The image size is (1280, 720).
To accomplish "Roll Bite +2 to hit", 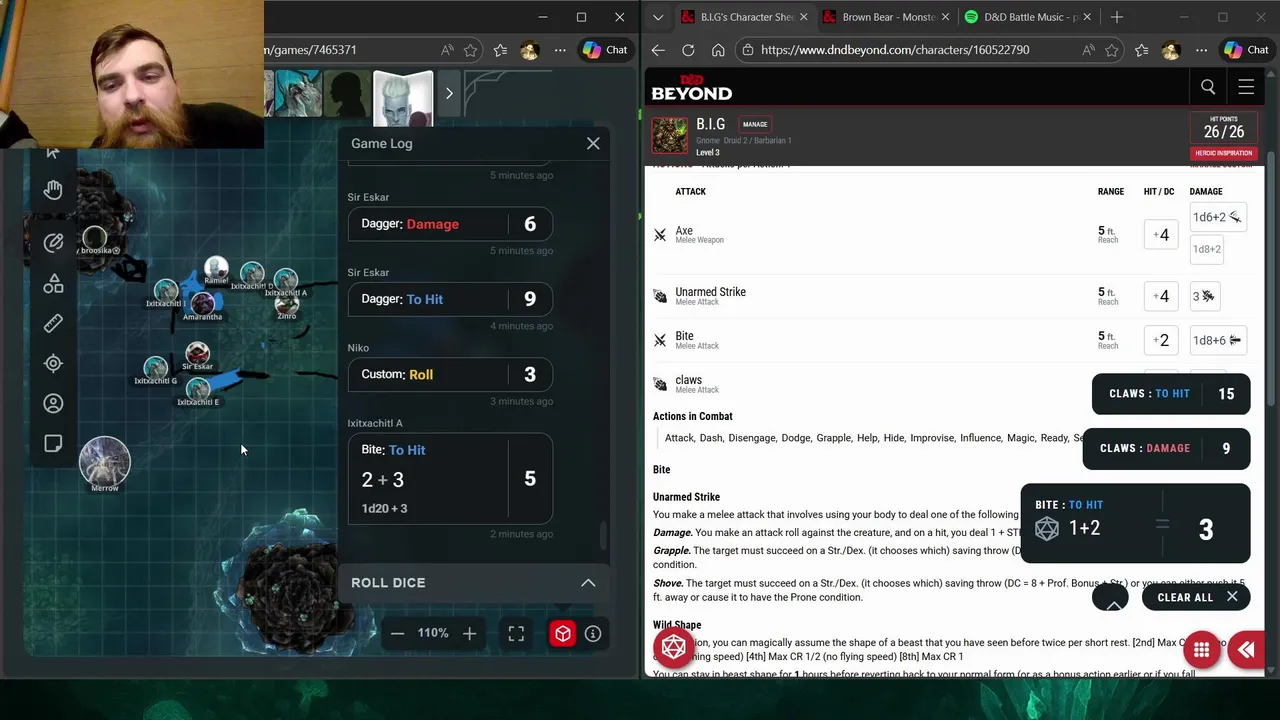I will (1161, 340).
